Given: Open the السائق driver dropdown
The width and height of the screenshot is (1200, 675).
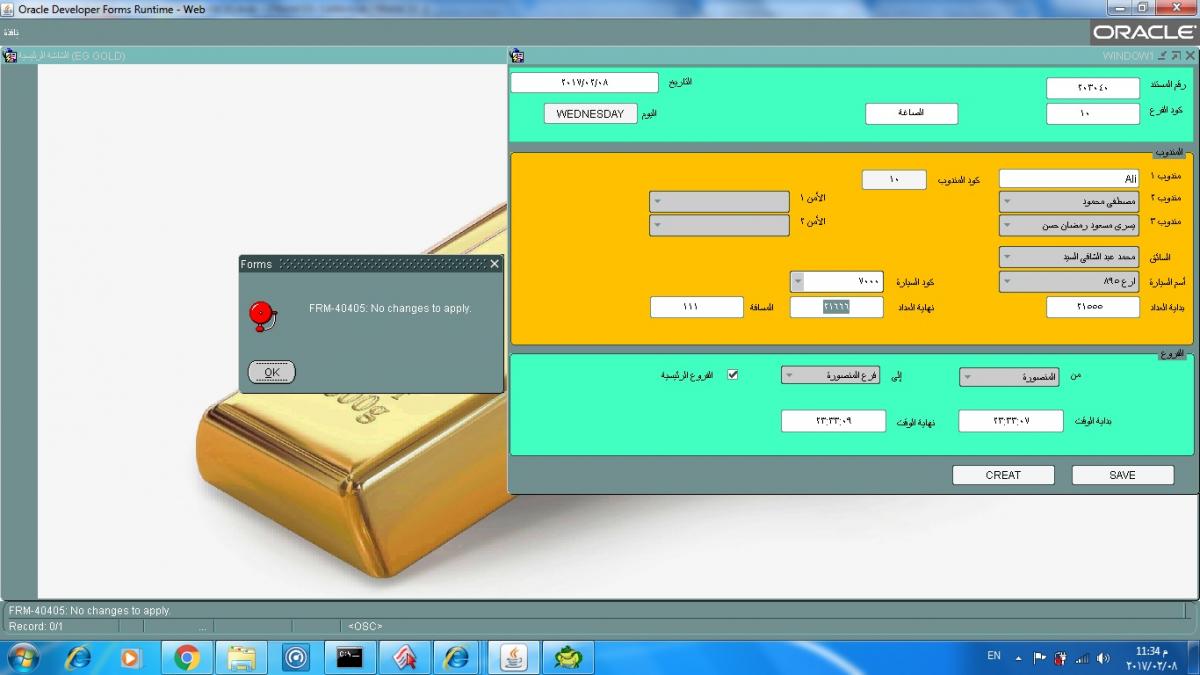Looking at the screenshot, I should point(1009,257).
